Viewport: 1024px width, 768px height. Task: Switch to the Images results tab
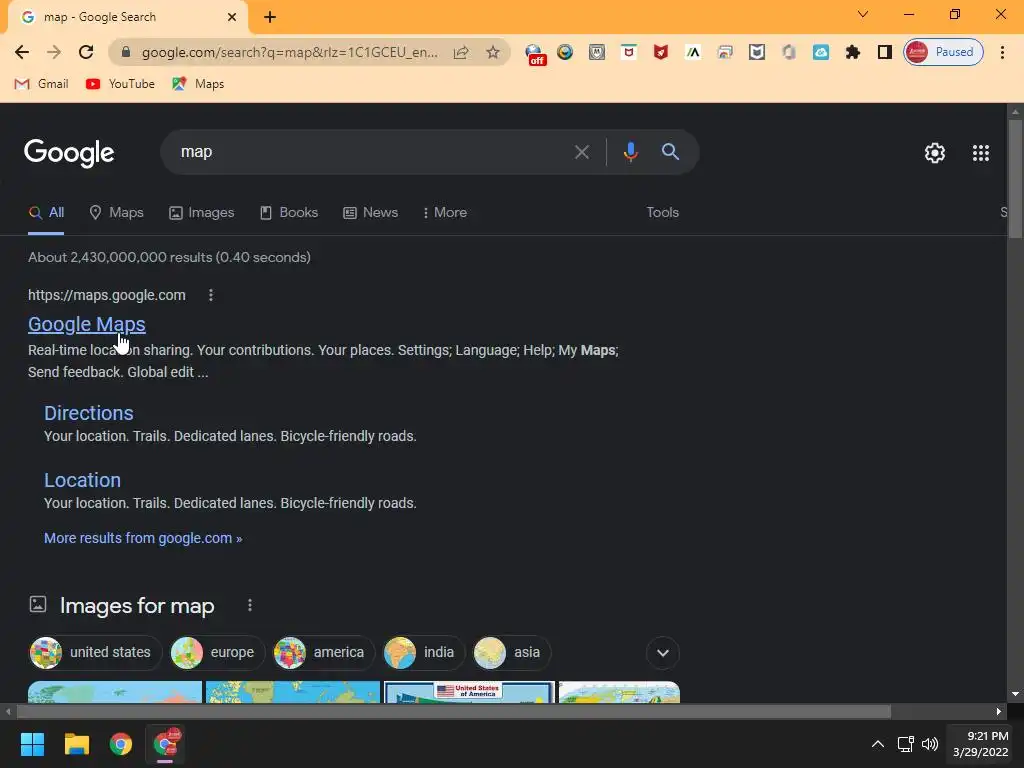coord(202,212)
